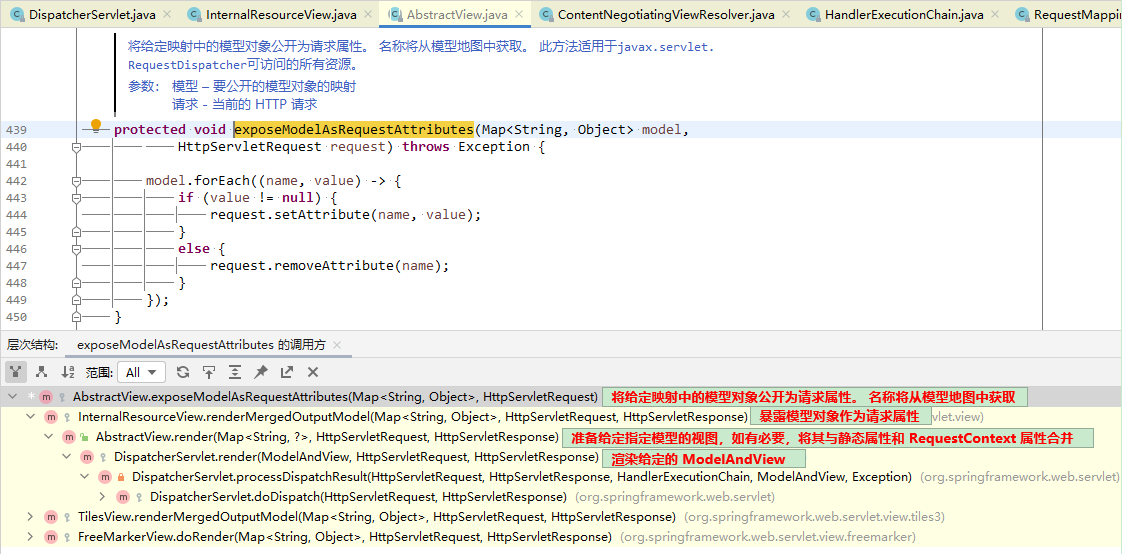The image size is (1122, 554).
Task: Click class icon on AbstractView.java tab
Action: tap(394, 14)
